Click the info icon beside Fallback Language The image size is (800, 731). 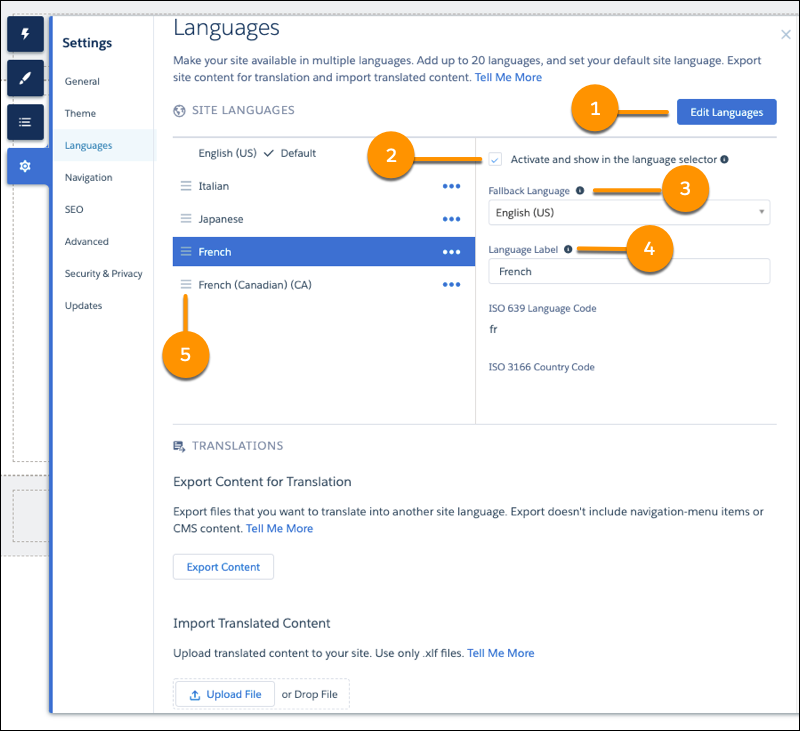tap(581, 191)
